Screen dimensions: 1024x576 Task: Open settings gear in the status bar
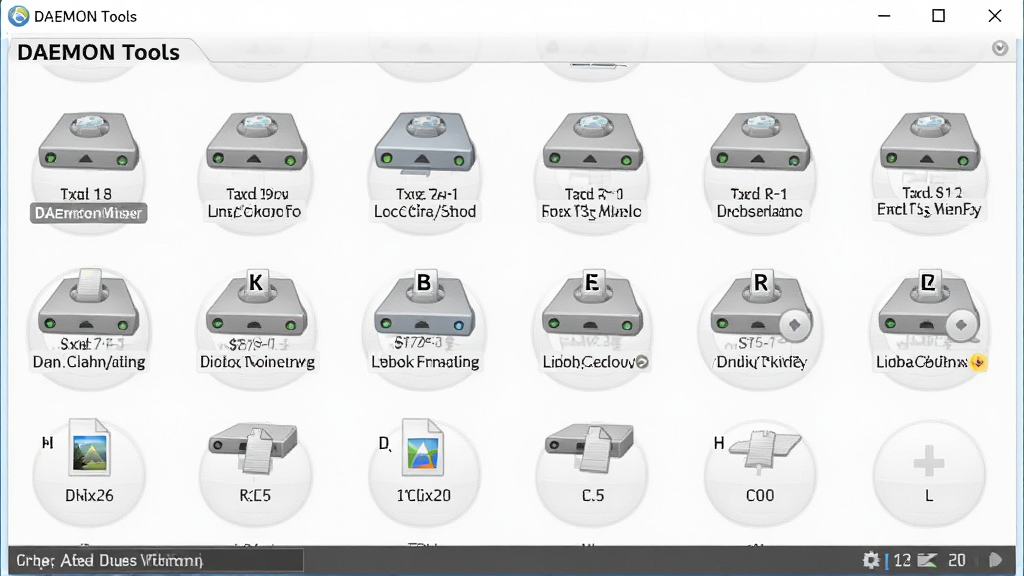(x=871, y=560)
